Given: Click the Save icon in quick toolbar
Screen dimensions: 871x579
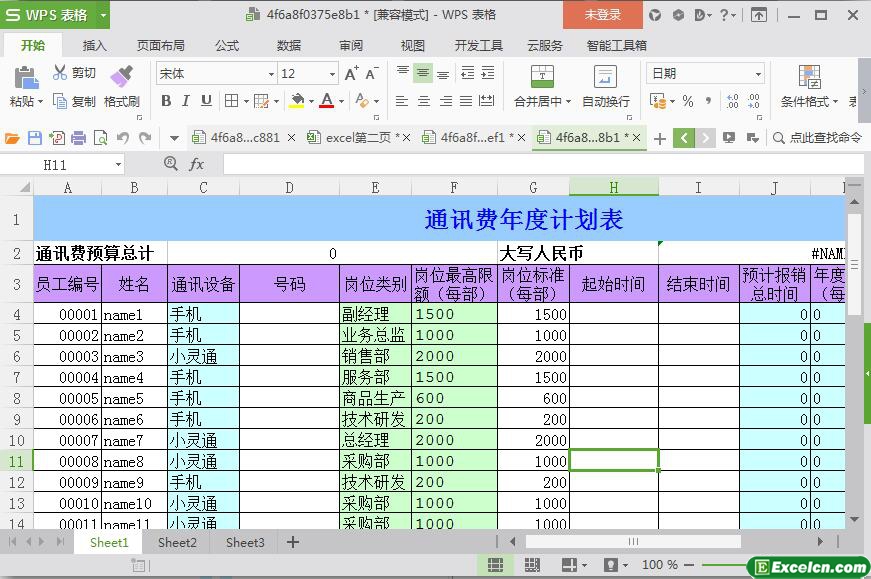Looking at the screenshot, I should click(35, 138).
